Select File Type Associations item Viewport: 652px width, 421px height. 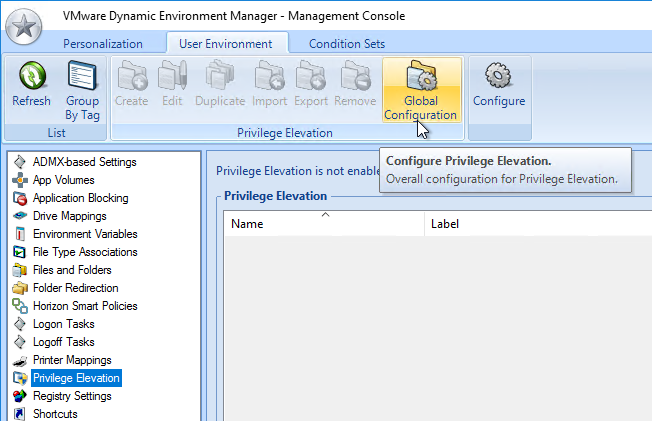pos(85,252)
